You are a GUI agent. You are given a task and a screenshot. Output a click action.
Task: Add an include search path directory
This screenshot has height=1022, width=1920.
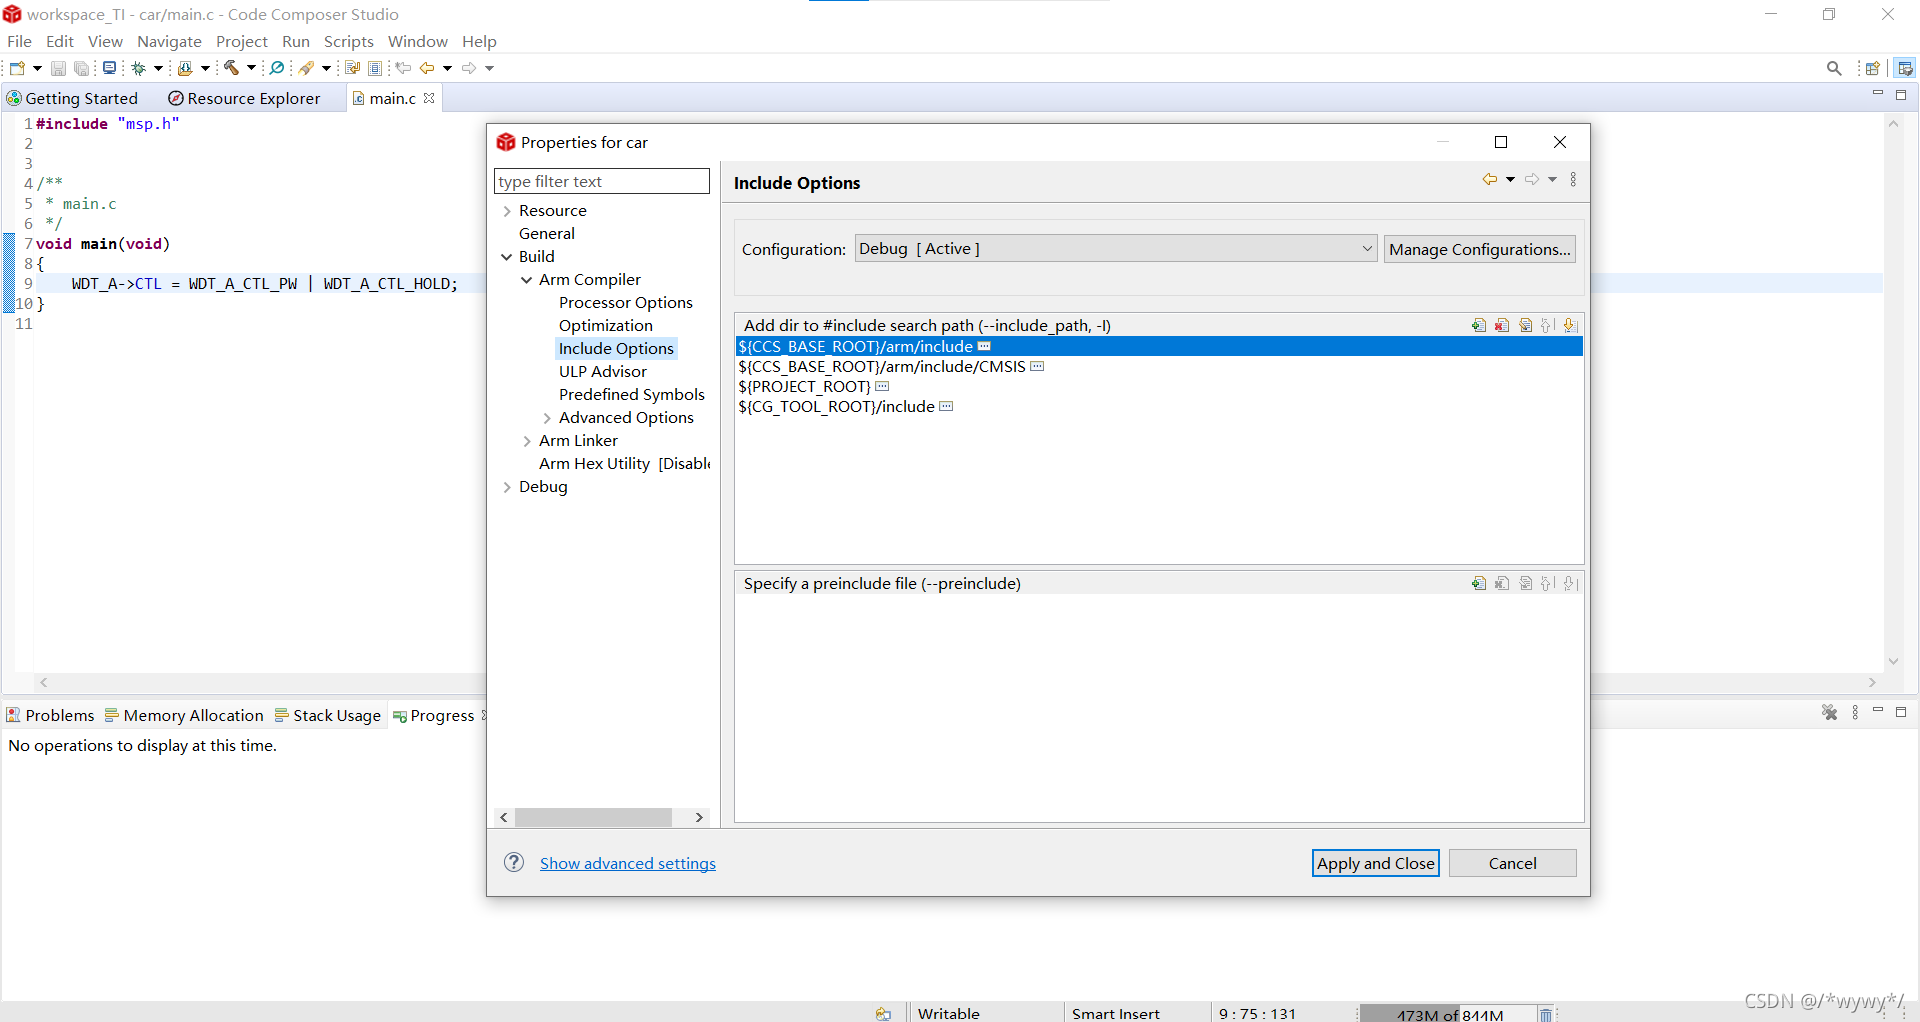(1479, 325)
